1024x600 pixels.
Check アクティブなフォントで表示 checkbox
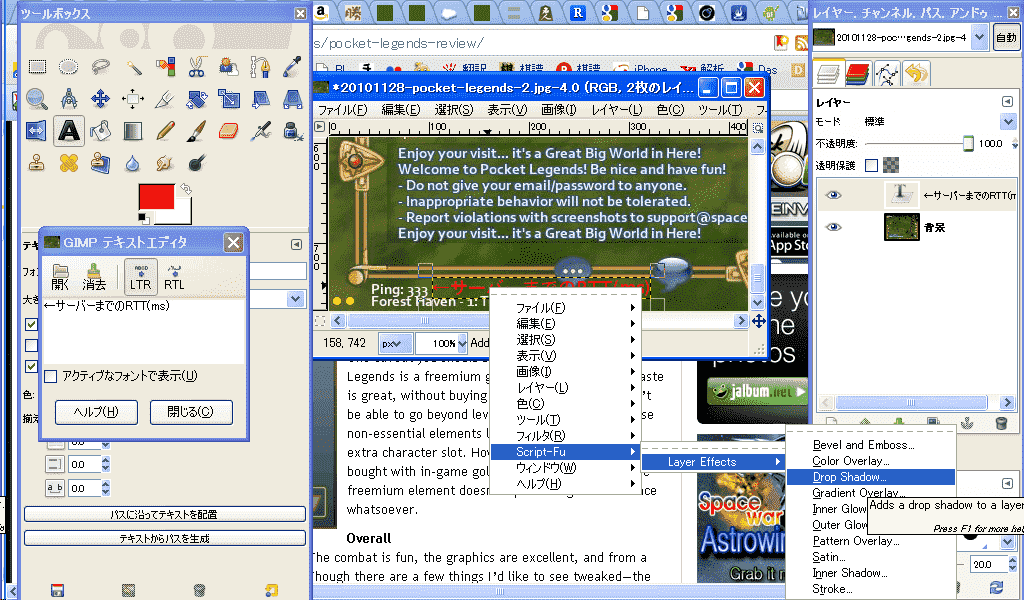pyautogui.click(x=51, y=376)
